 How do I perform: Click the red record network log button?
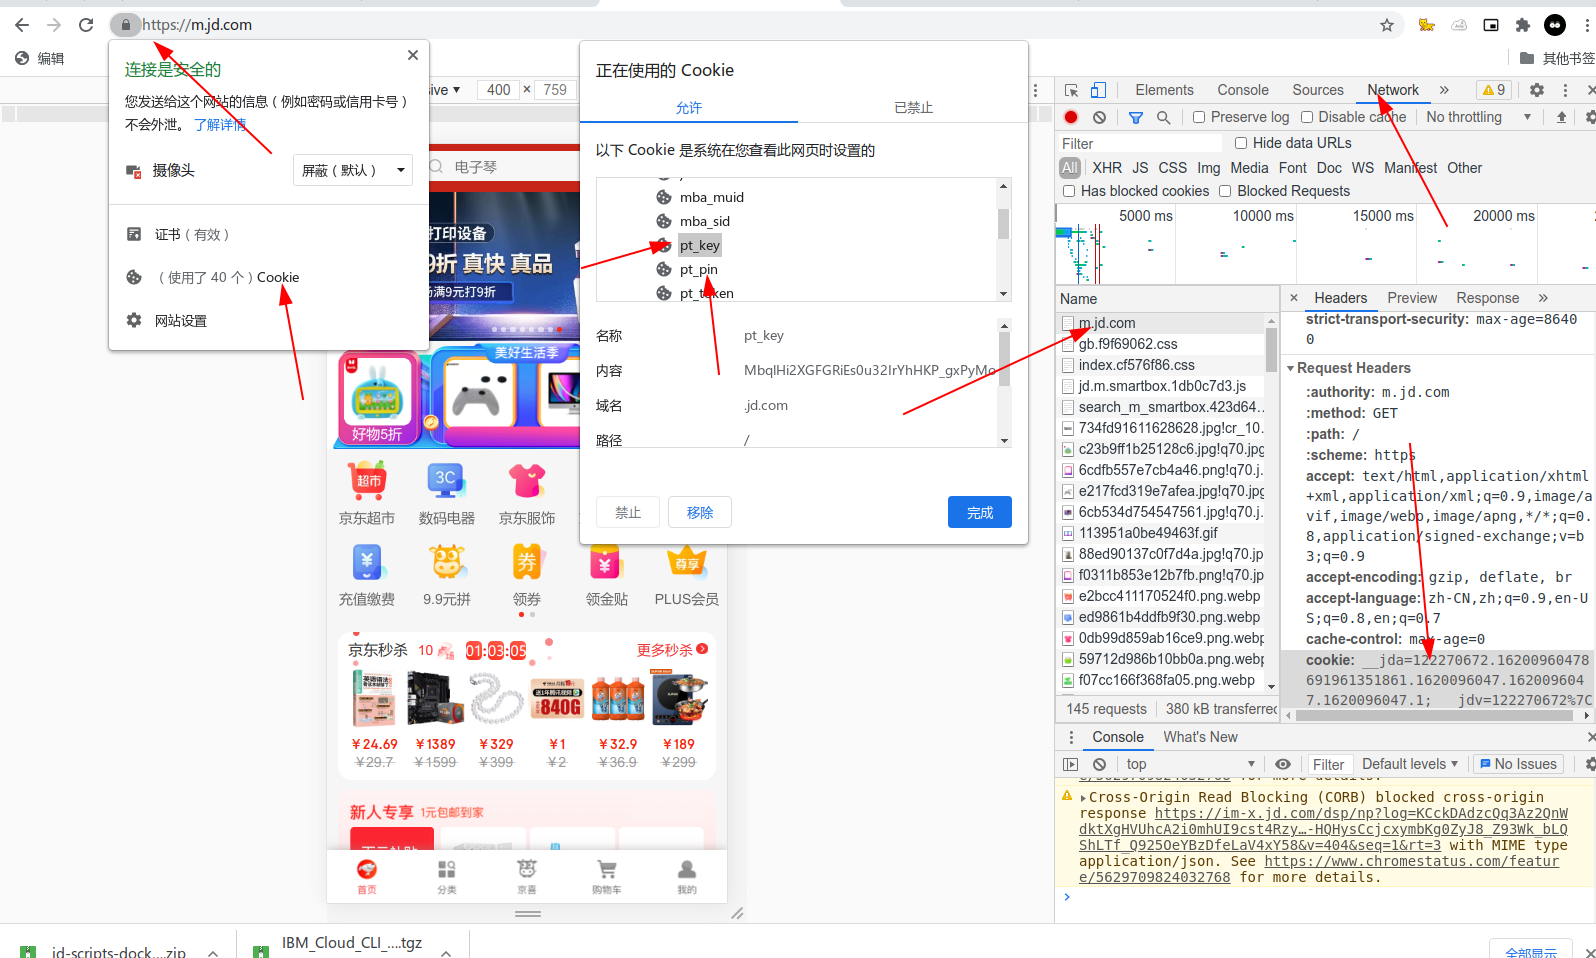1071,117
